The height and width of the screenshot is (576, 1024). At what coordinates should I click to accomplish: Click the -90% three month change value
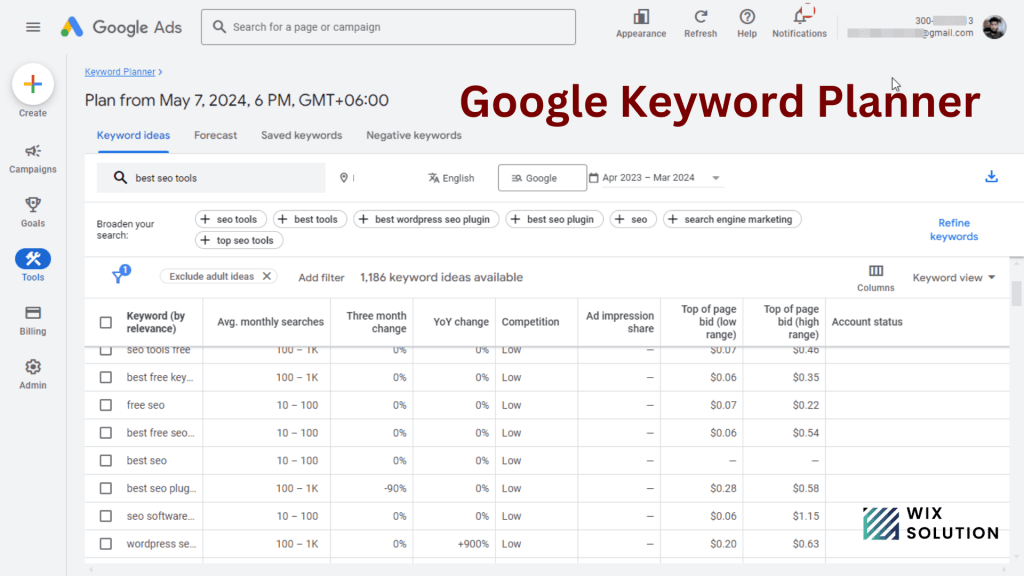(395, 488)
